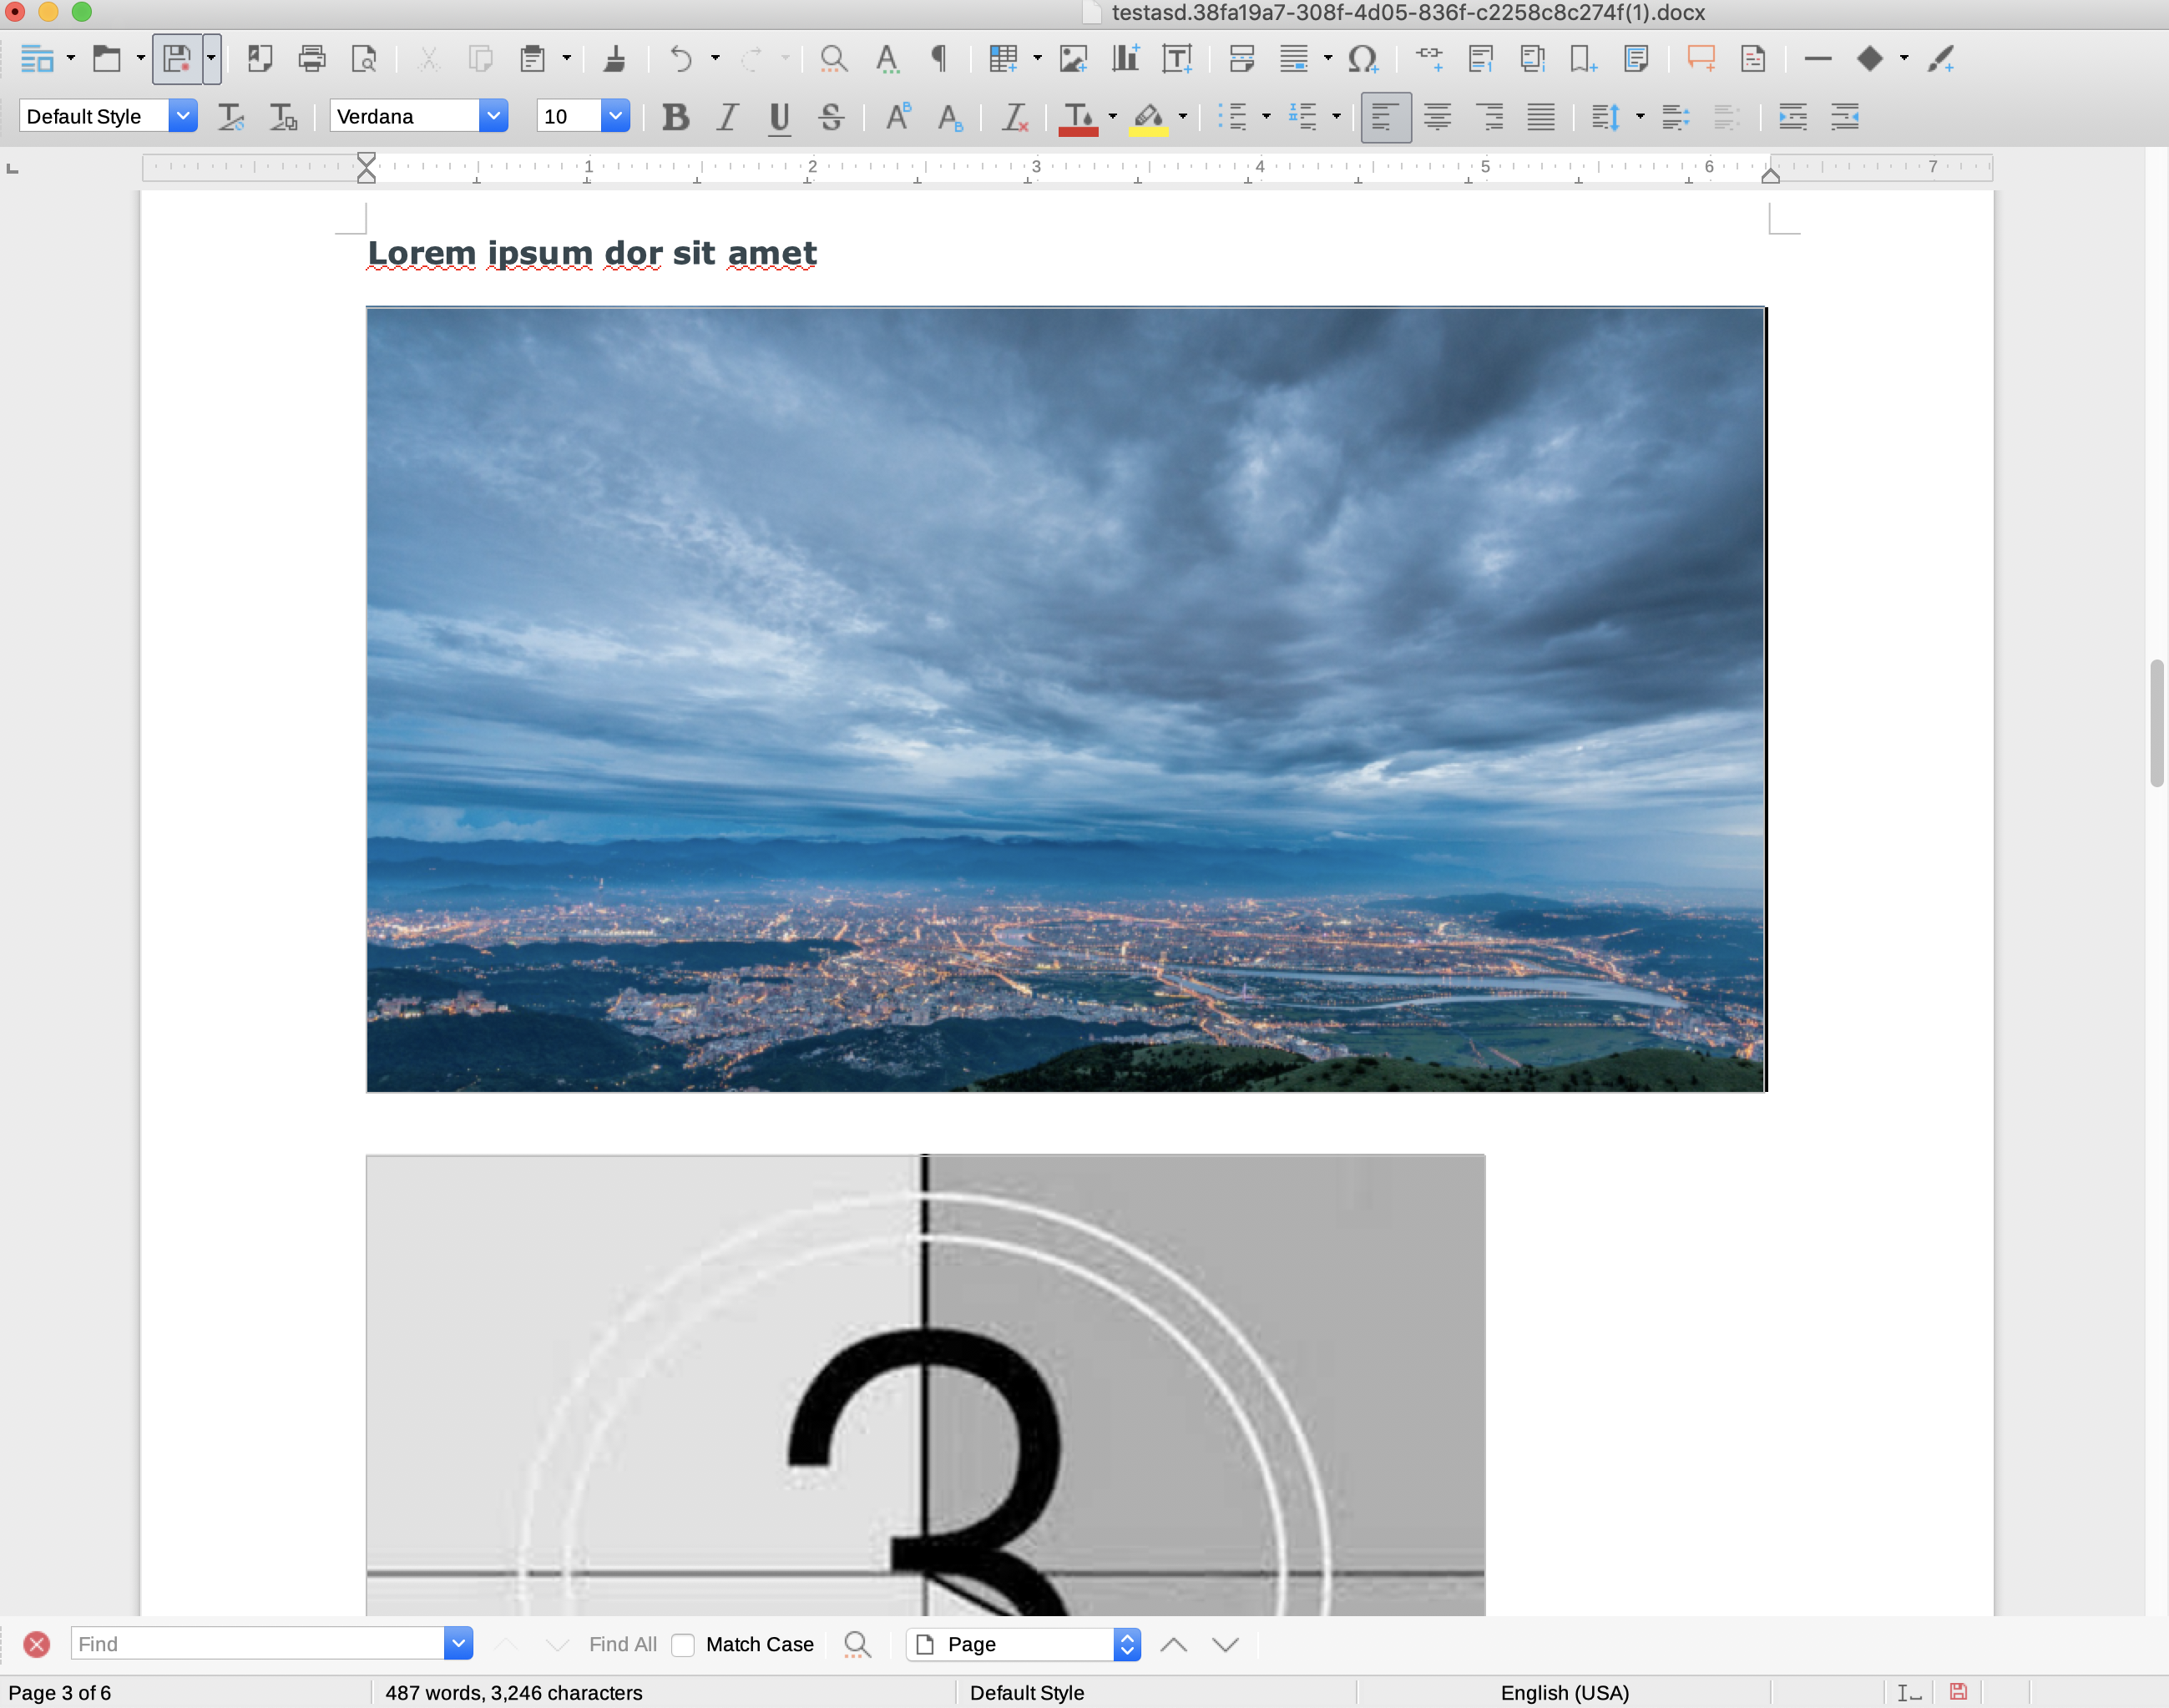Screen dimensions: 2169x1708
Task: Expand the bullet list dropdown arrow
Action: 1267,117
